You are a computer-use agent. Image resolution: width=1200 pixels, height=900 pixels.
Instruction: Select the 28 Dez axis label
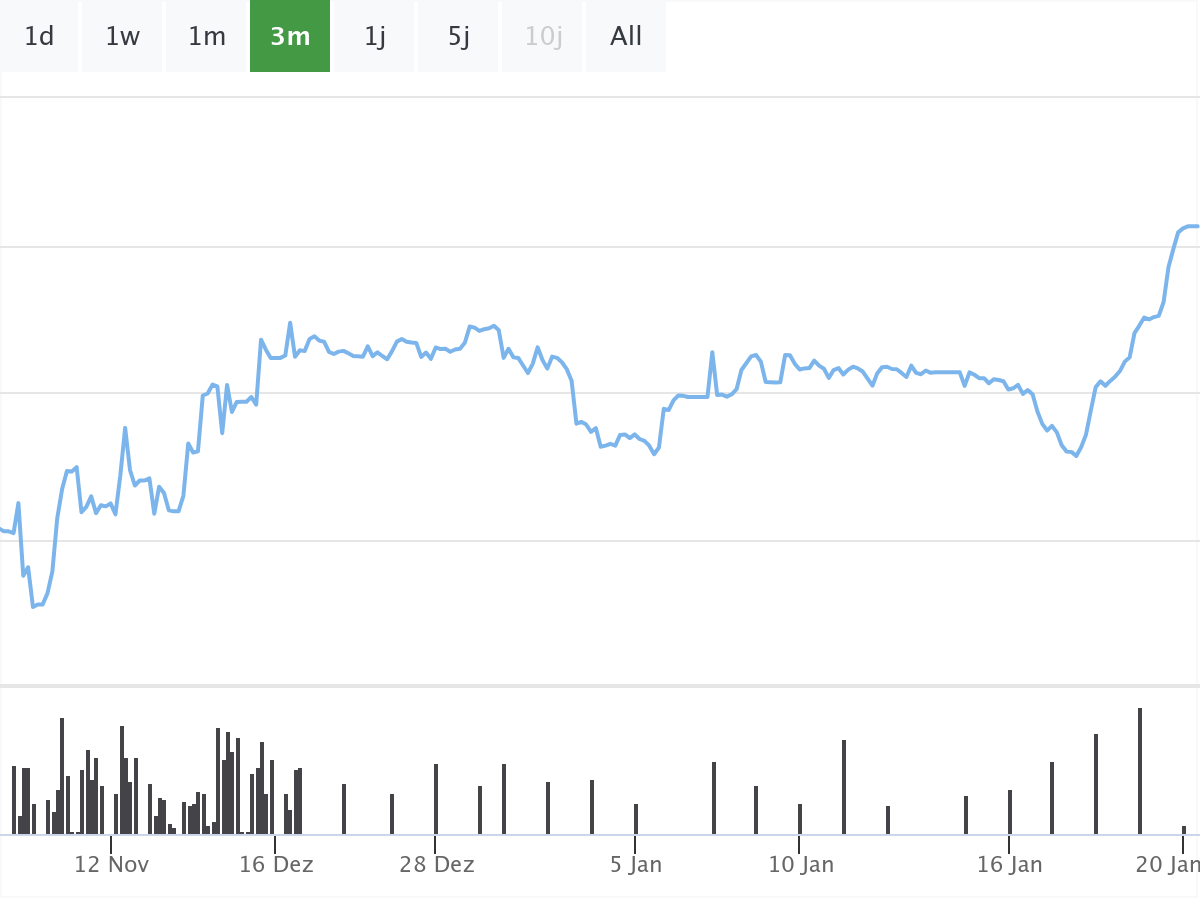[x=437, y=864]
